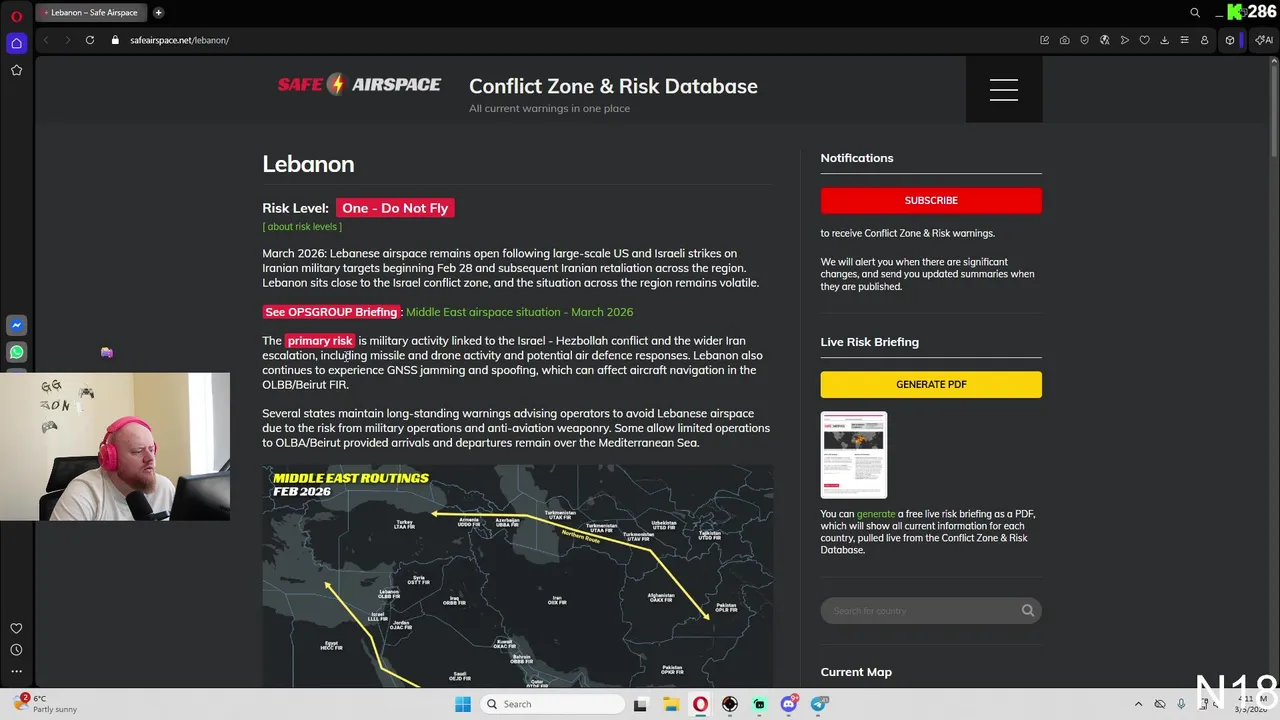The width and height of the screenshot is (1280, 720).
Task: Open the risk briefing PDF thumbnail
Action: [x=854, y=454]
